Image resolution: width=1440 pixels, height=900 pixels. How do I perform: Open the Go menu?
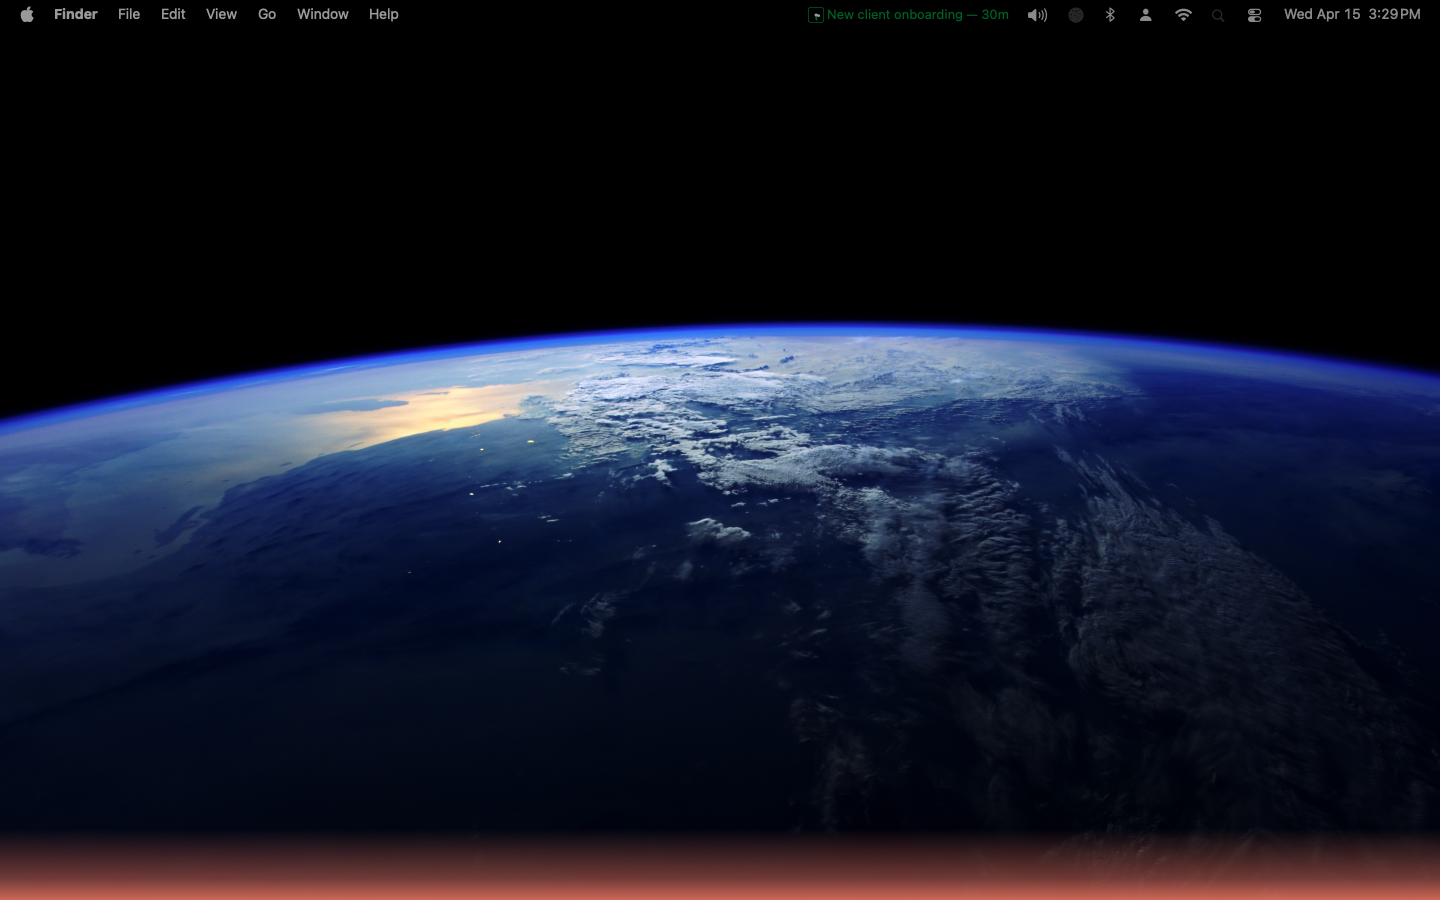[266, 14]
